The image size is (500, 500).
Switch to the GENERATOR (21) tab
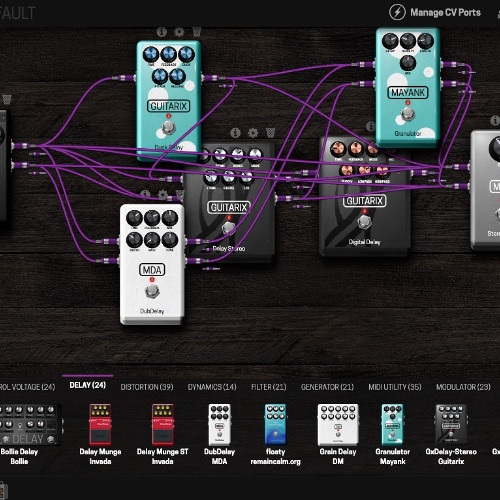327,387
